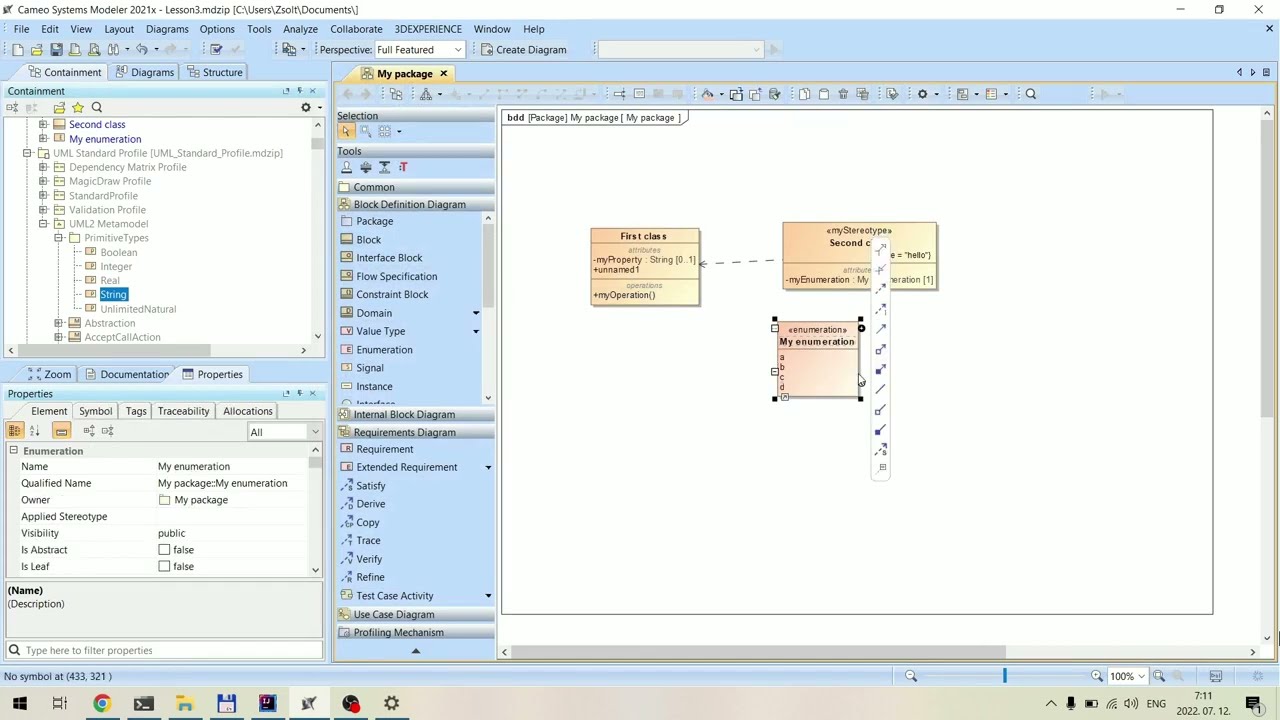Viewport: 1280px width, 720px height.
Task: Select the Derive relationship tool
Action: (370, 504)
